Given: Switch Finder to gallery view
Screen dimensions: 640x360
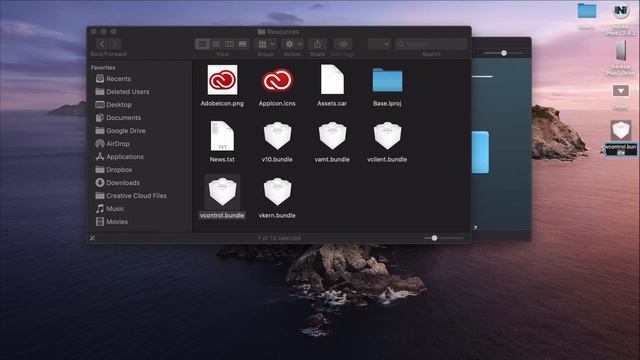Looking at the screenshot, I should pos(243,44).
